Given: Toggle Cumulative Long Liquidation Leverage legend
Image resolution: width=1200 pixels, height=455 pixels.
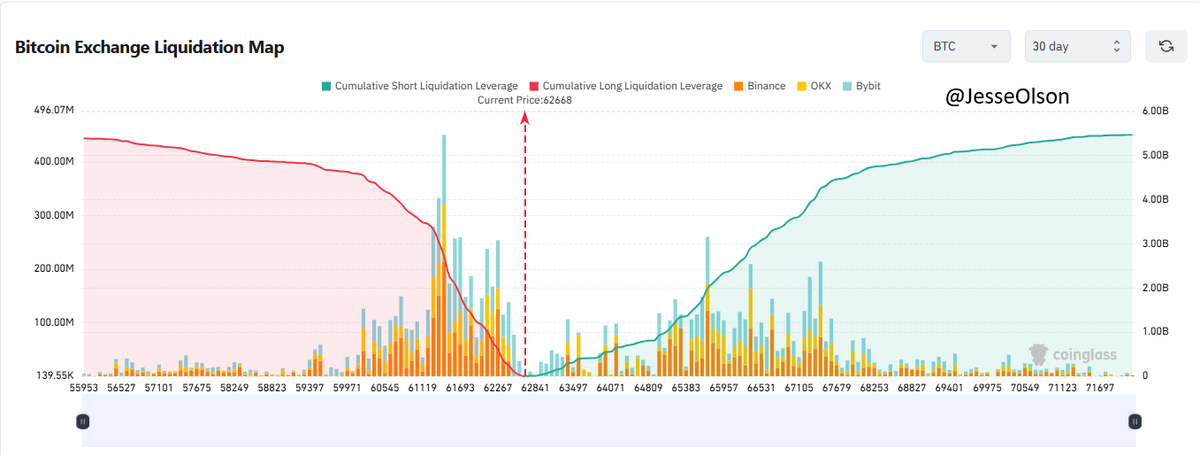Looking at the screenshot, I should coord(626,86).
